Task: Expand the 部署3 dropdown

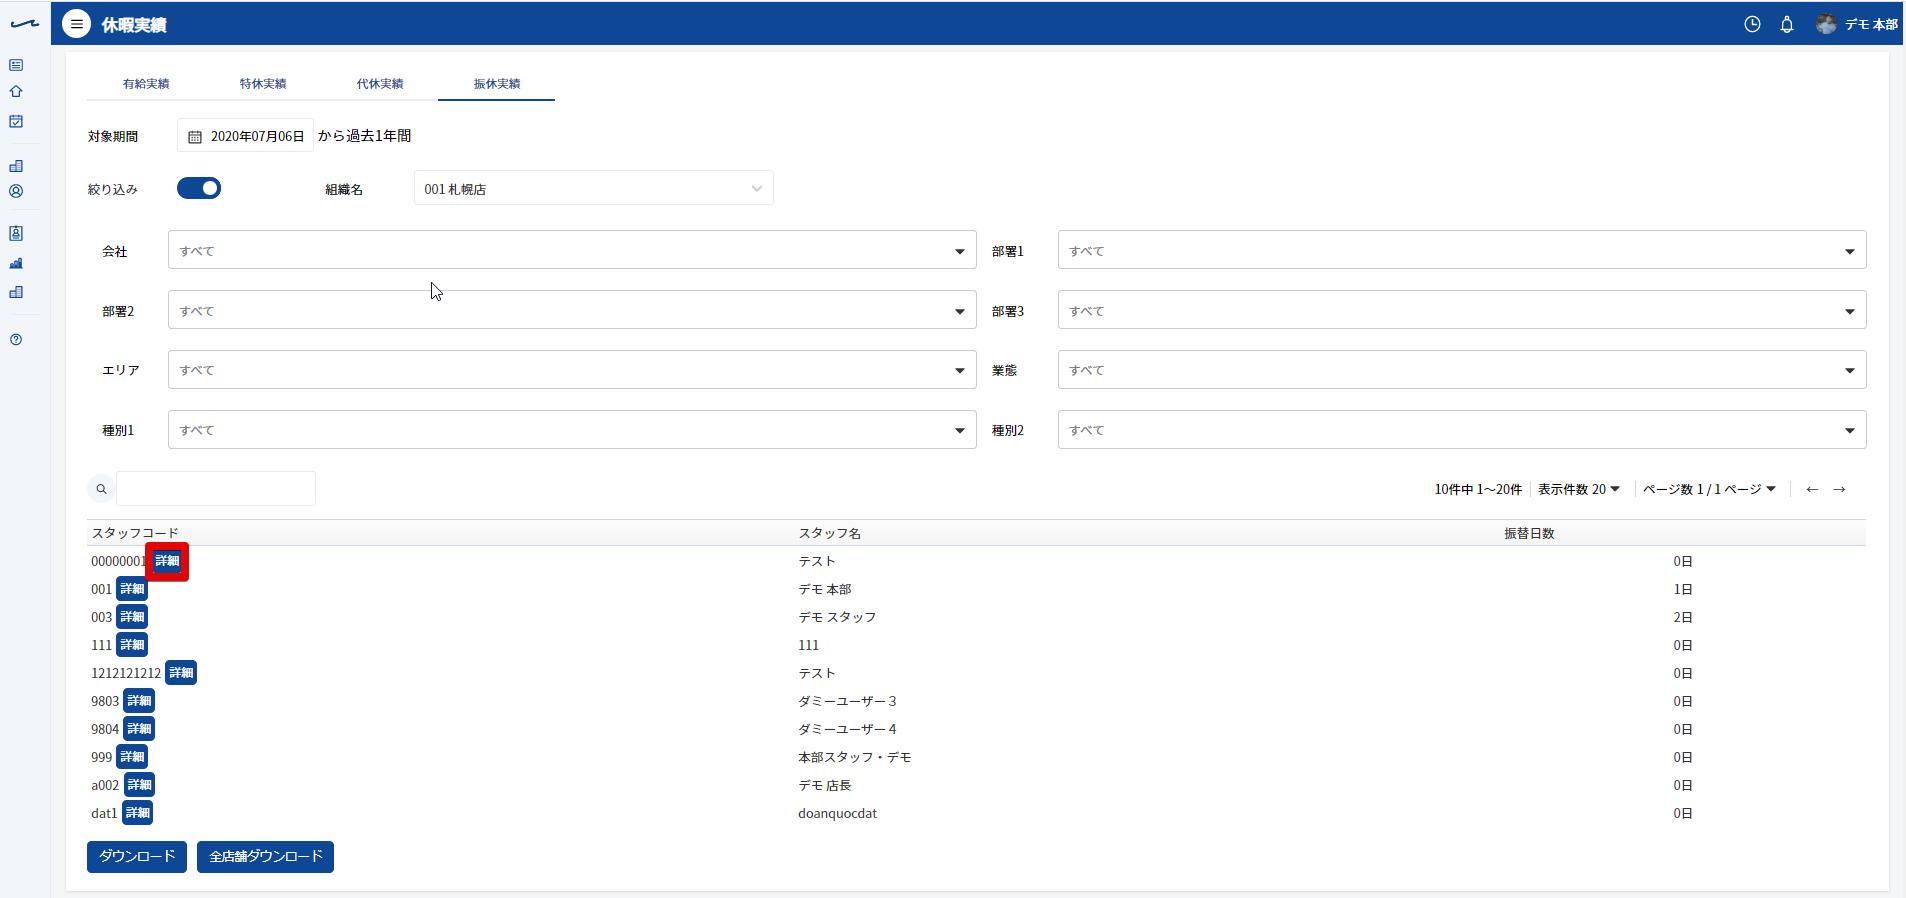Action: tap(1462, 310)
